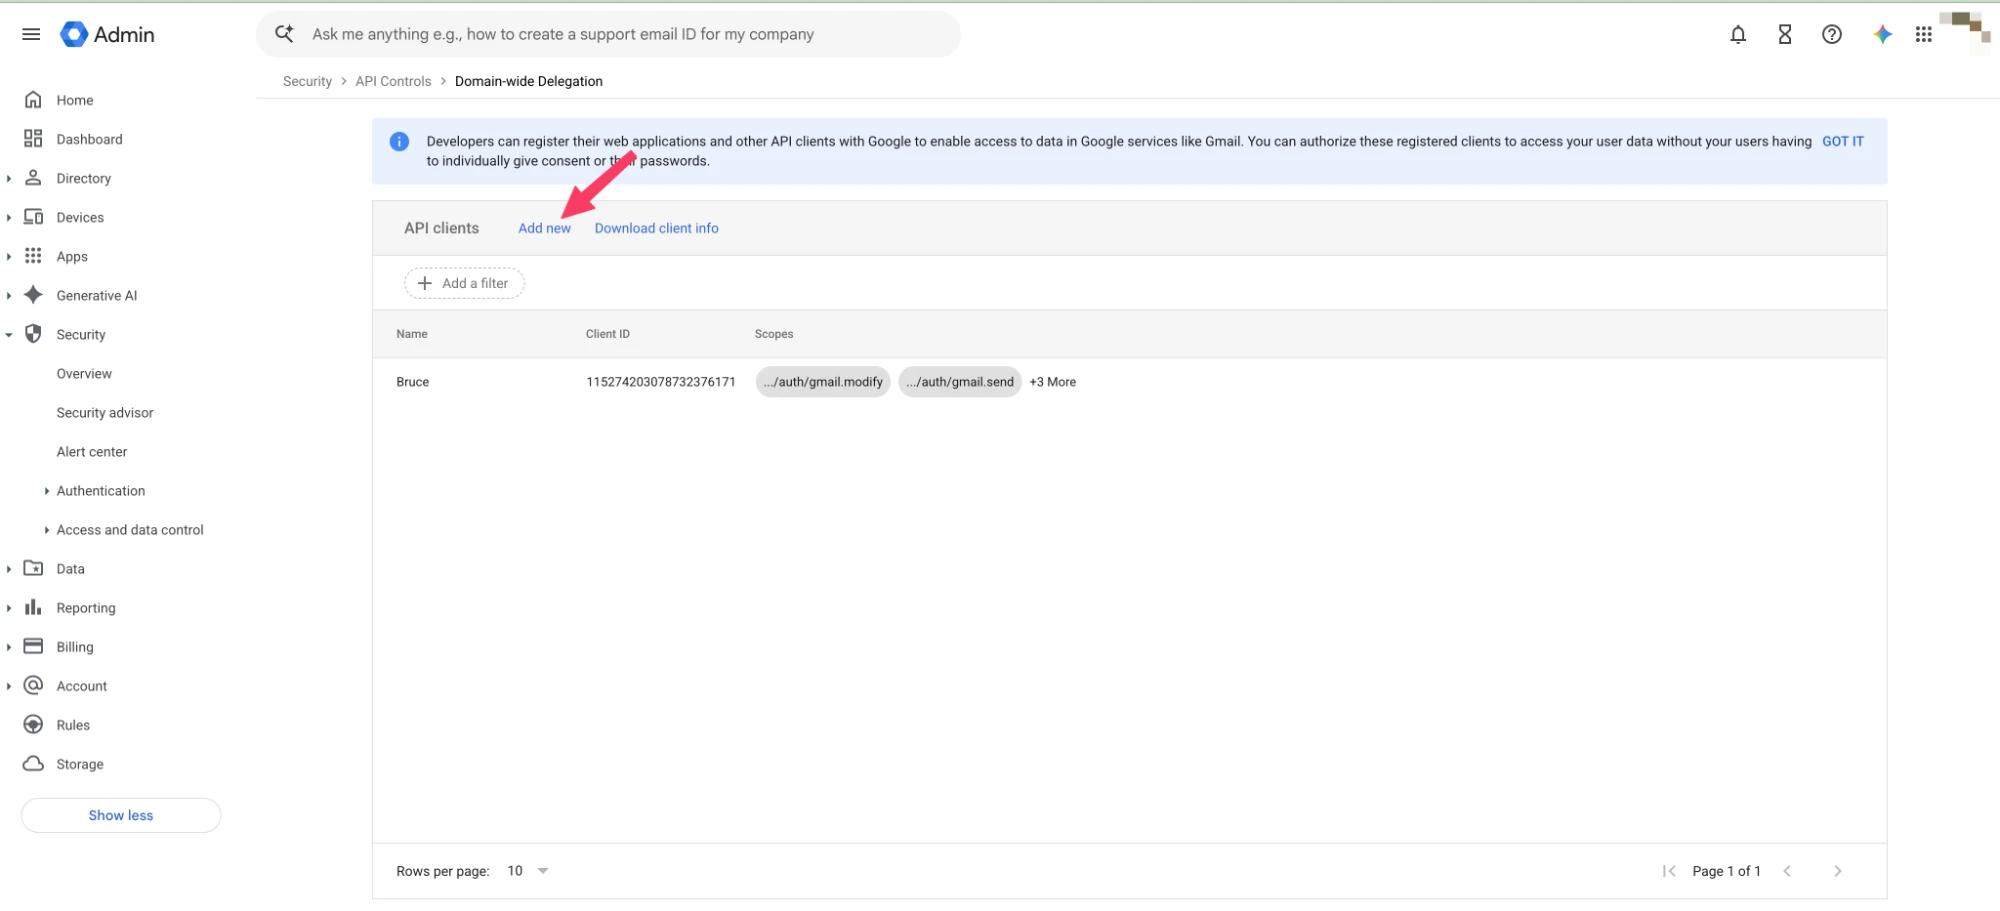Click client ID 115274203078732376171
This screenshot has height=911, width=2000.
(660, 382)
